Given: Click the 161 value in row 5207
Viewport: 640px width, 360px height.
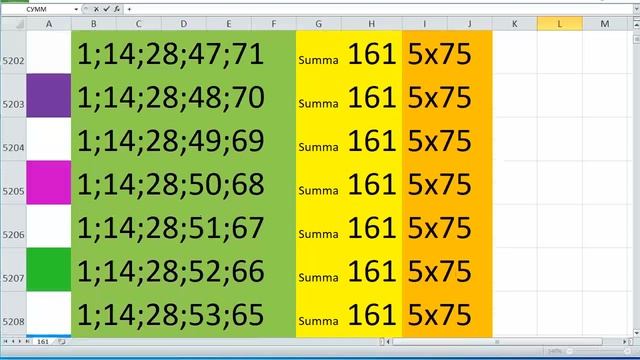Looking at the screenshot, I should pyautogui.click(x=372, y=271).
